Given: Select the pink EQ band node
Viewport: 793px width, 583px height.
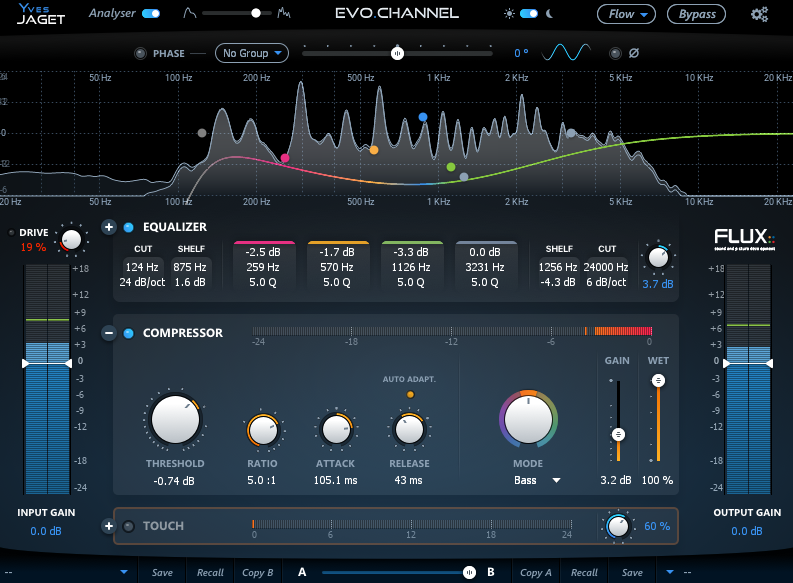Looking at the screenshot, I should coord(285,158).
